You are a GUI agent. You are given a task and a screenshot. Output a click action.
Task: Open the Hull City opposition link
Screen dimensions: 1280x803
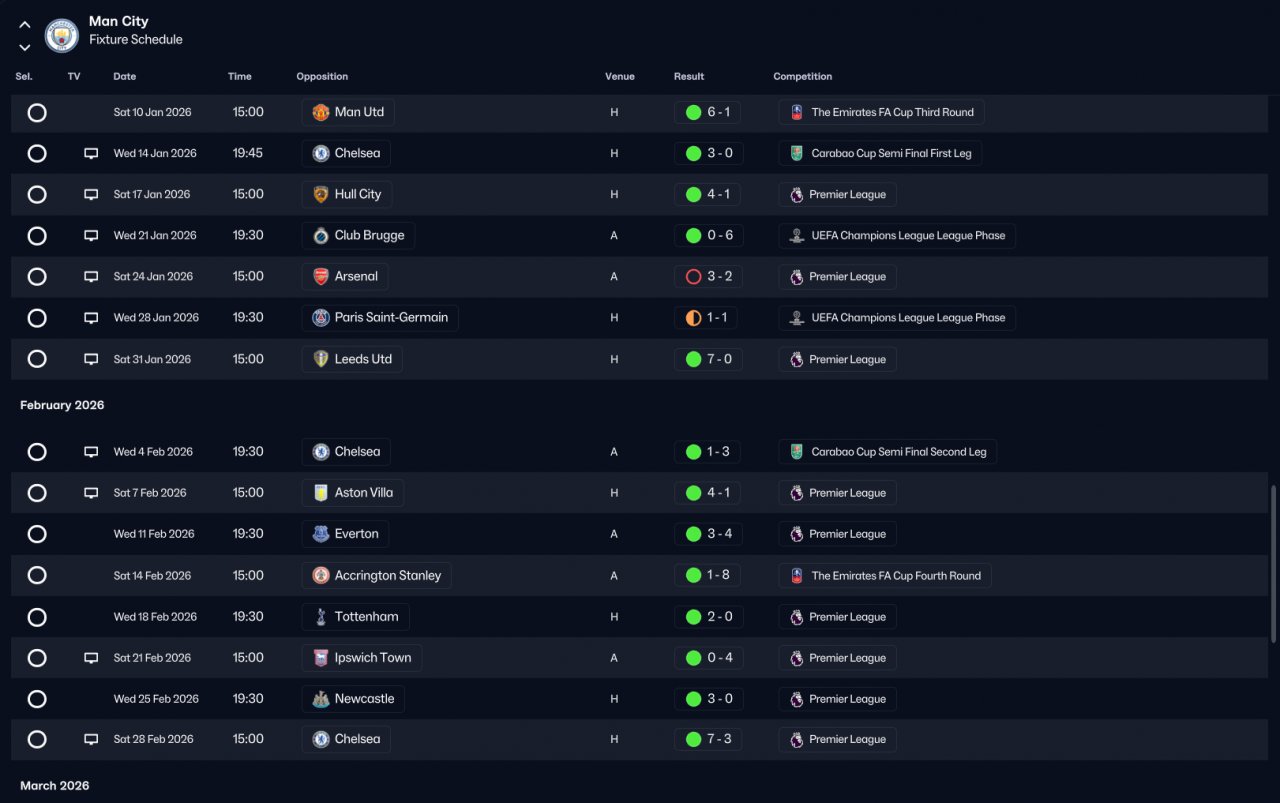pos(347,194)
